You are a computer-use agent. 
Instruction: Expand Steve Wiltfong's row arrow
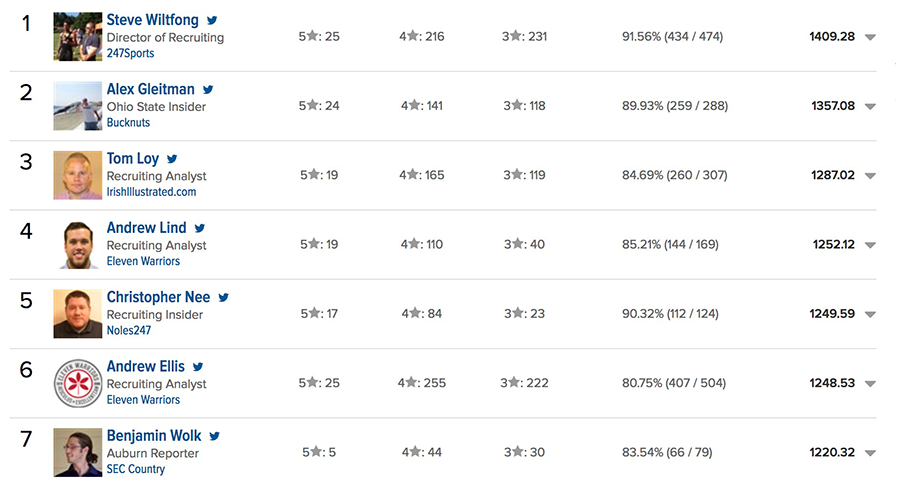coord(871,37)
